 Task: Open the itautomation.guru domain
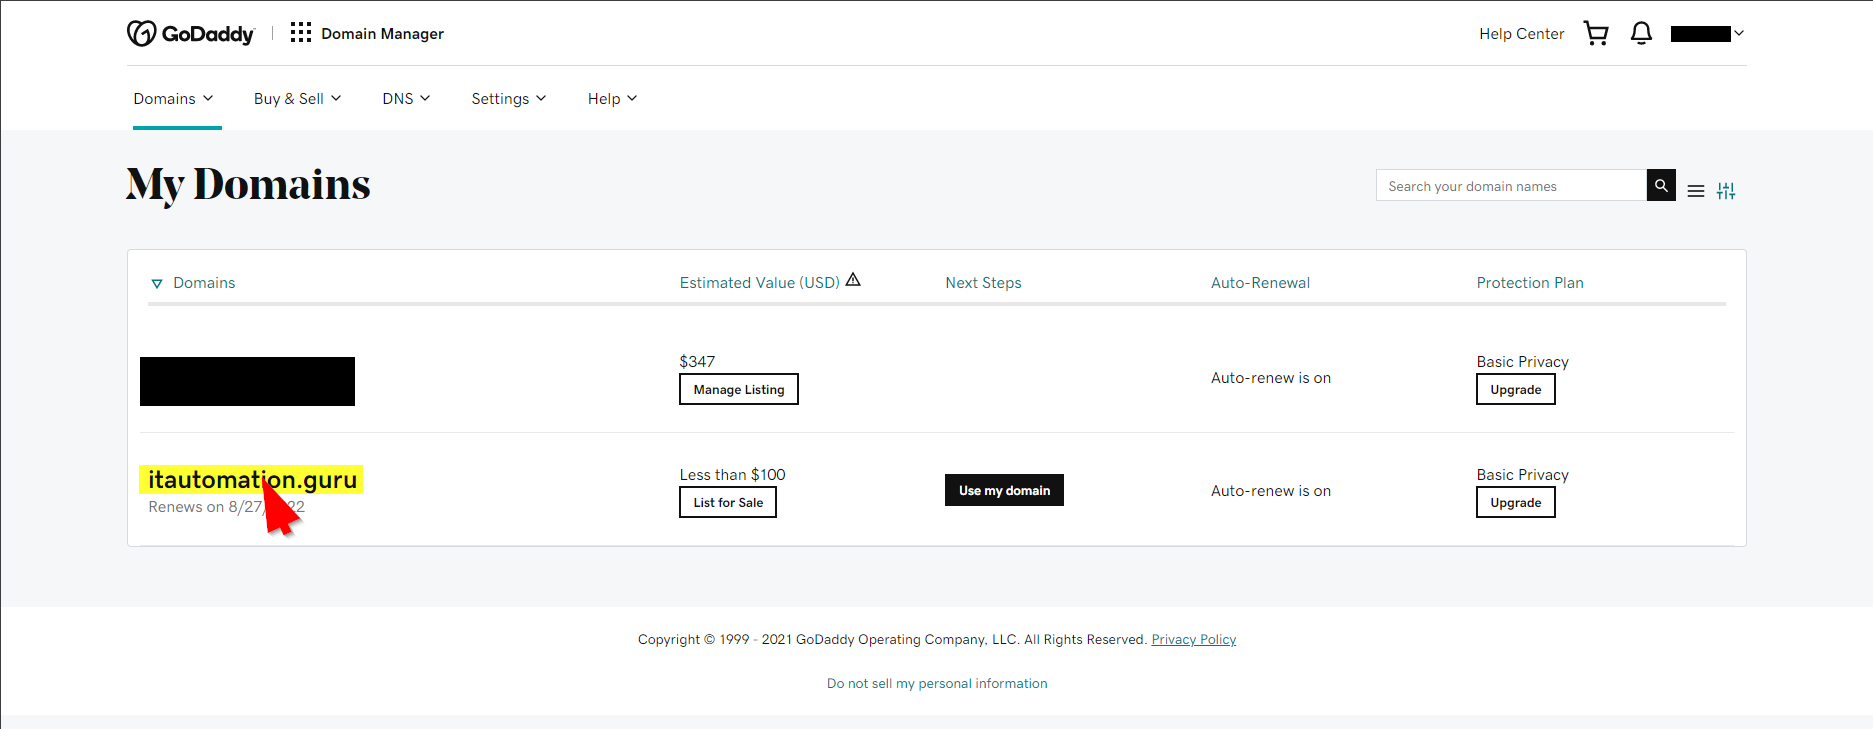tap(252, 479)
